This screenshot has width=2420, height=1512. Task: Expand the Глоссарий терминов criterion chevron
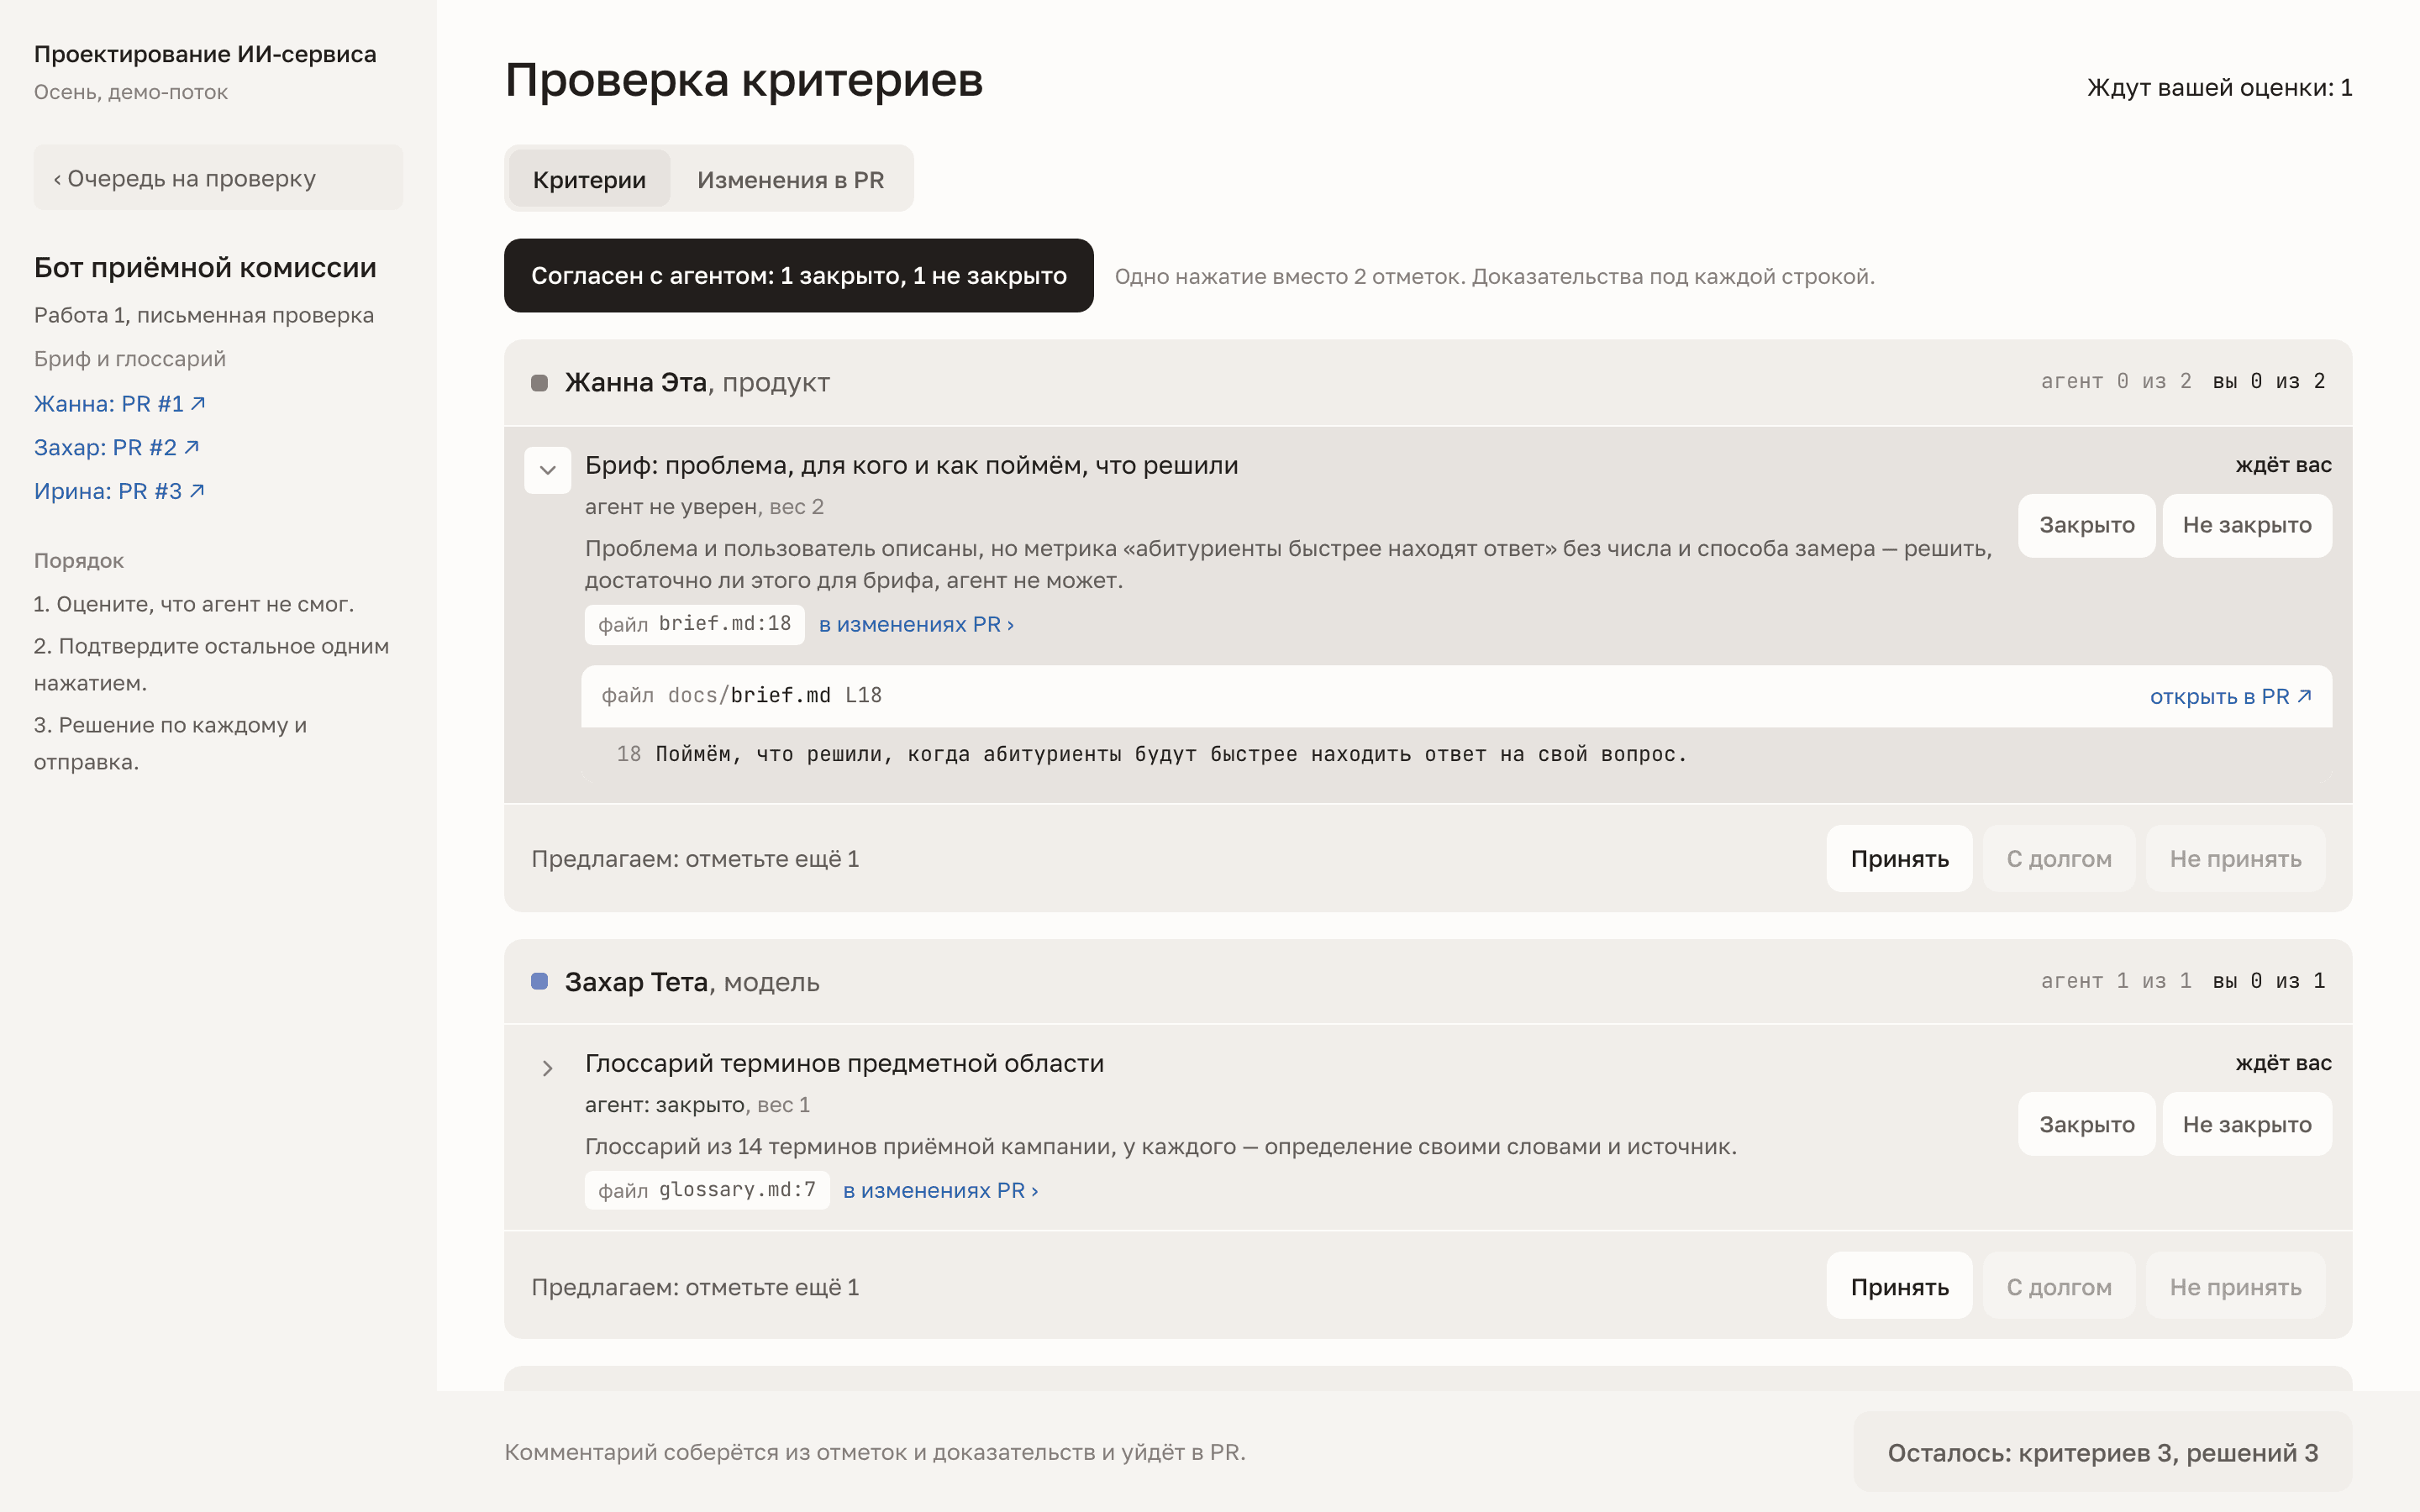547,1068
